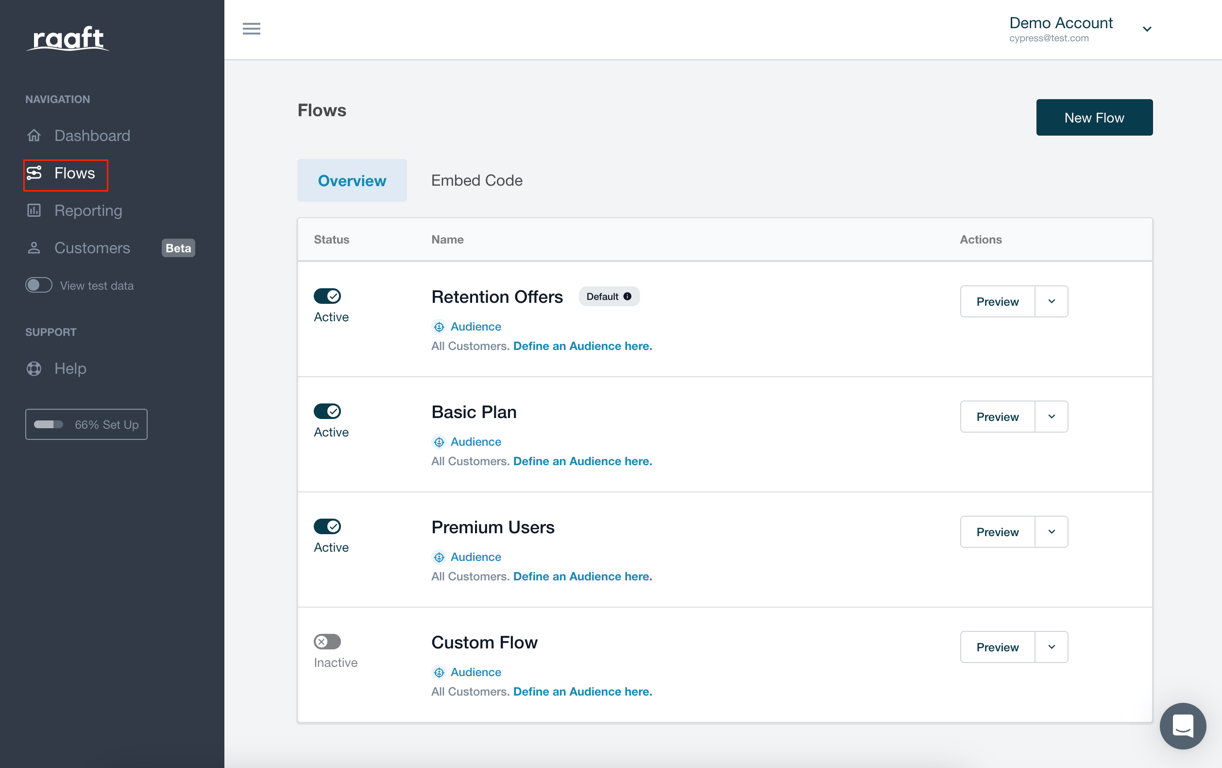Click the Customers person icon

[34, 248]
